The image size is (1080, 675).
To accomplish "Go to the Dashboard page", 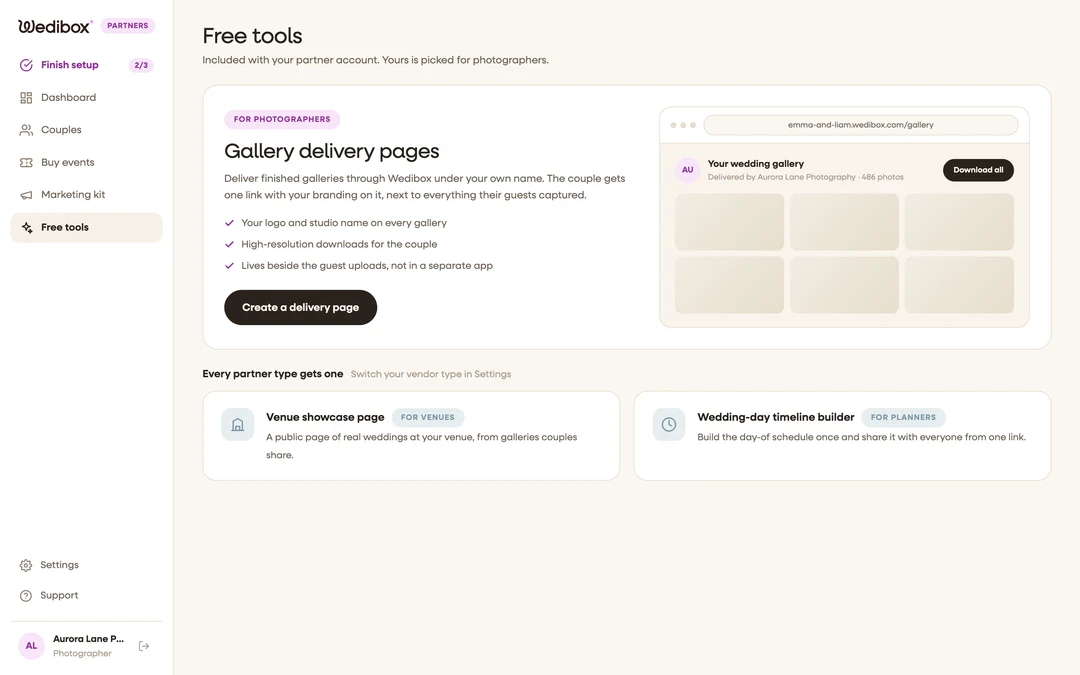I will 86,98.
